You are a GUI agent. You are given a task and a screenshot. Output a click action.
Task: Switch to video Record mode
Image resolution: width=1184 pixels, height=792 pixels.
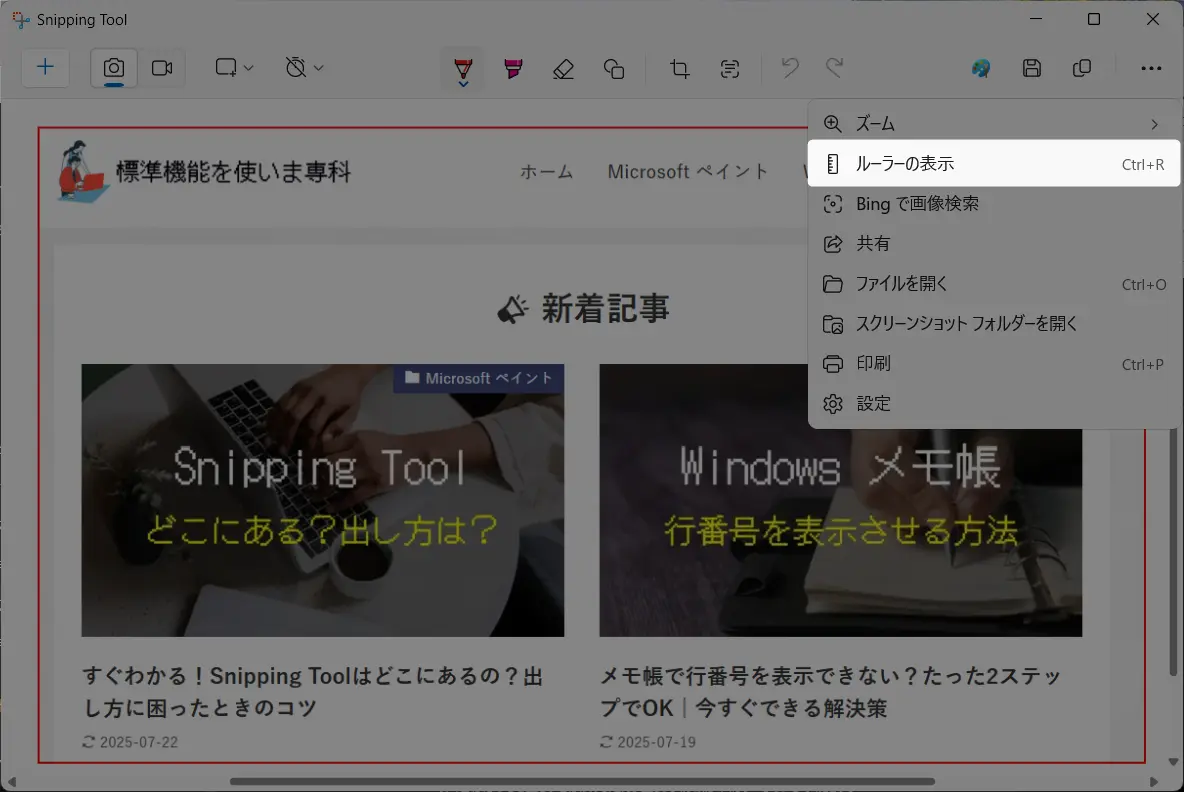(x=162, y=68)
